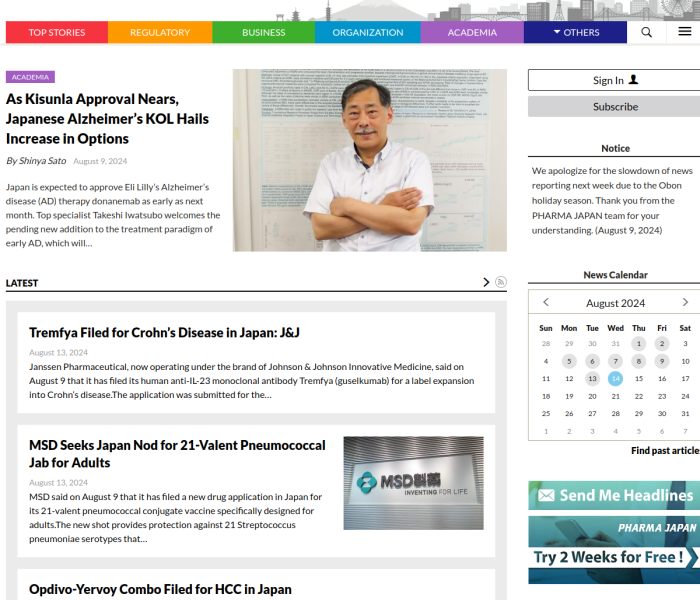The image size is (700, 600).
Task: Click the purple Academia category tag
Action: tap(30, 77)
